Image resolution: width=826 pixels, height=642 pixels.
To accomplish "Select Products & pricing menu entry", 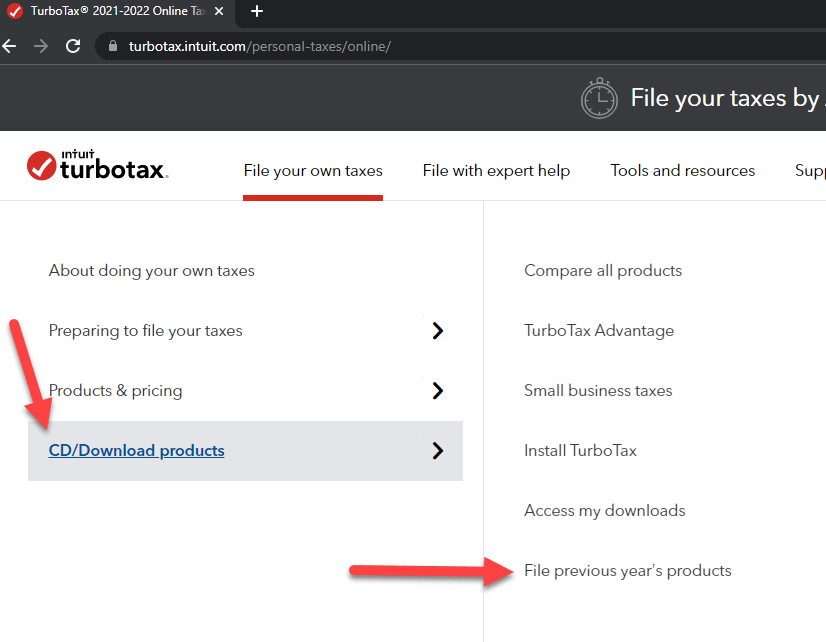I will click(x=115, y=391).
